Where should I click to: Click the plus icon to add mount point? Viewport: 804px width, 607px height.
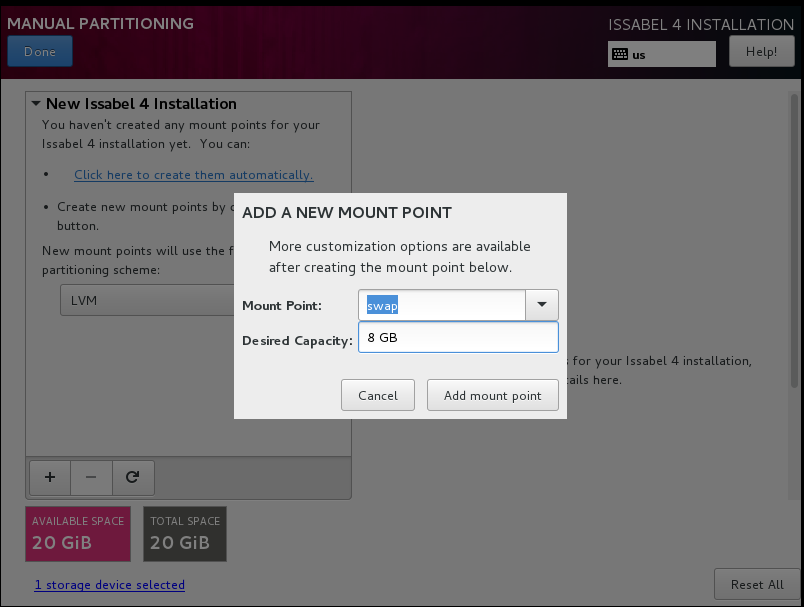[x=49, y=478]
